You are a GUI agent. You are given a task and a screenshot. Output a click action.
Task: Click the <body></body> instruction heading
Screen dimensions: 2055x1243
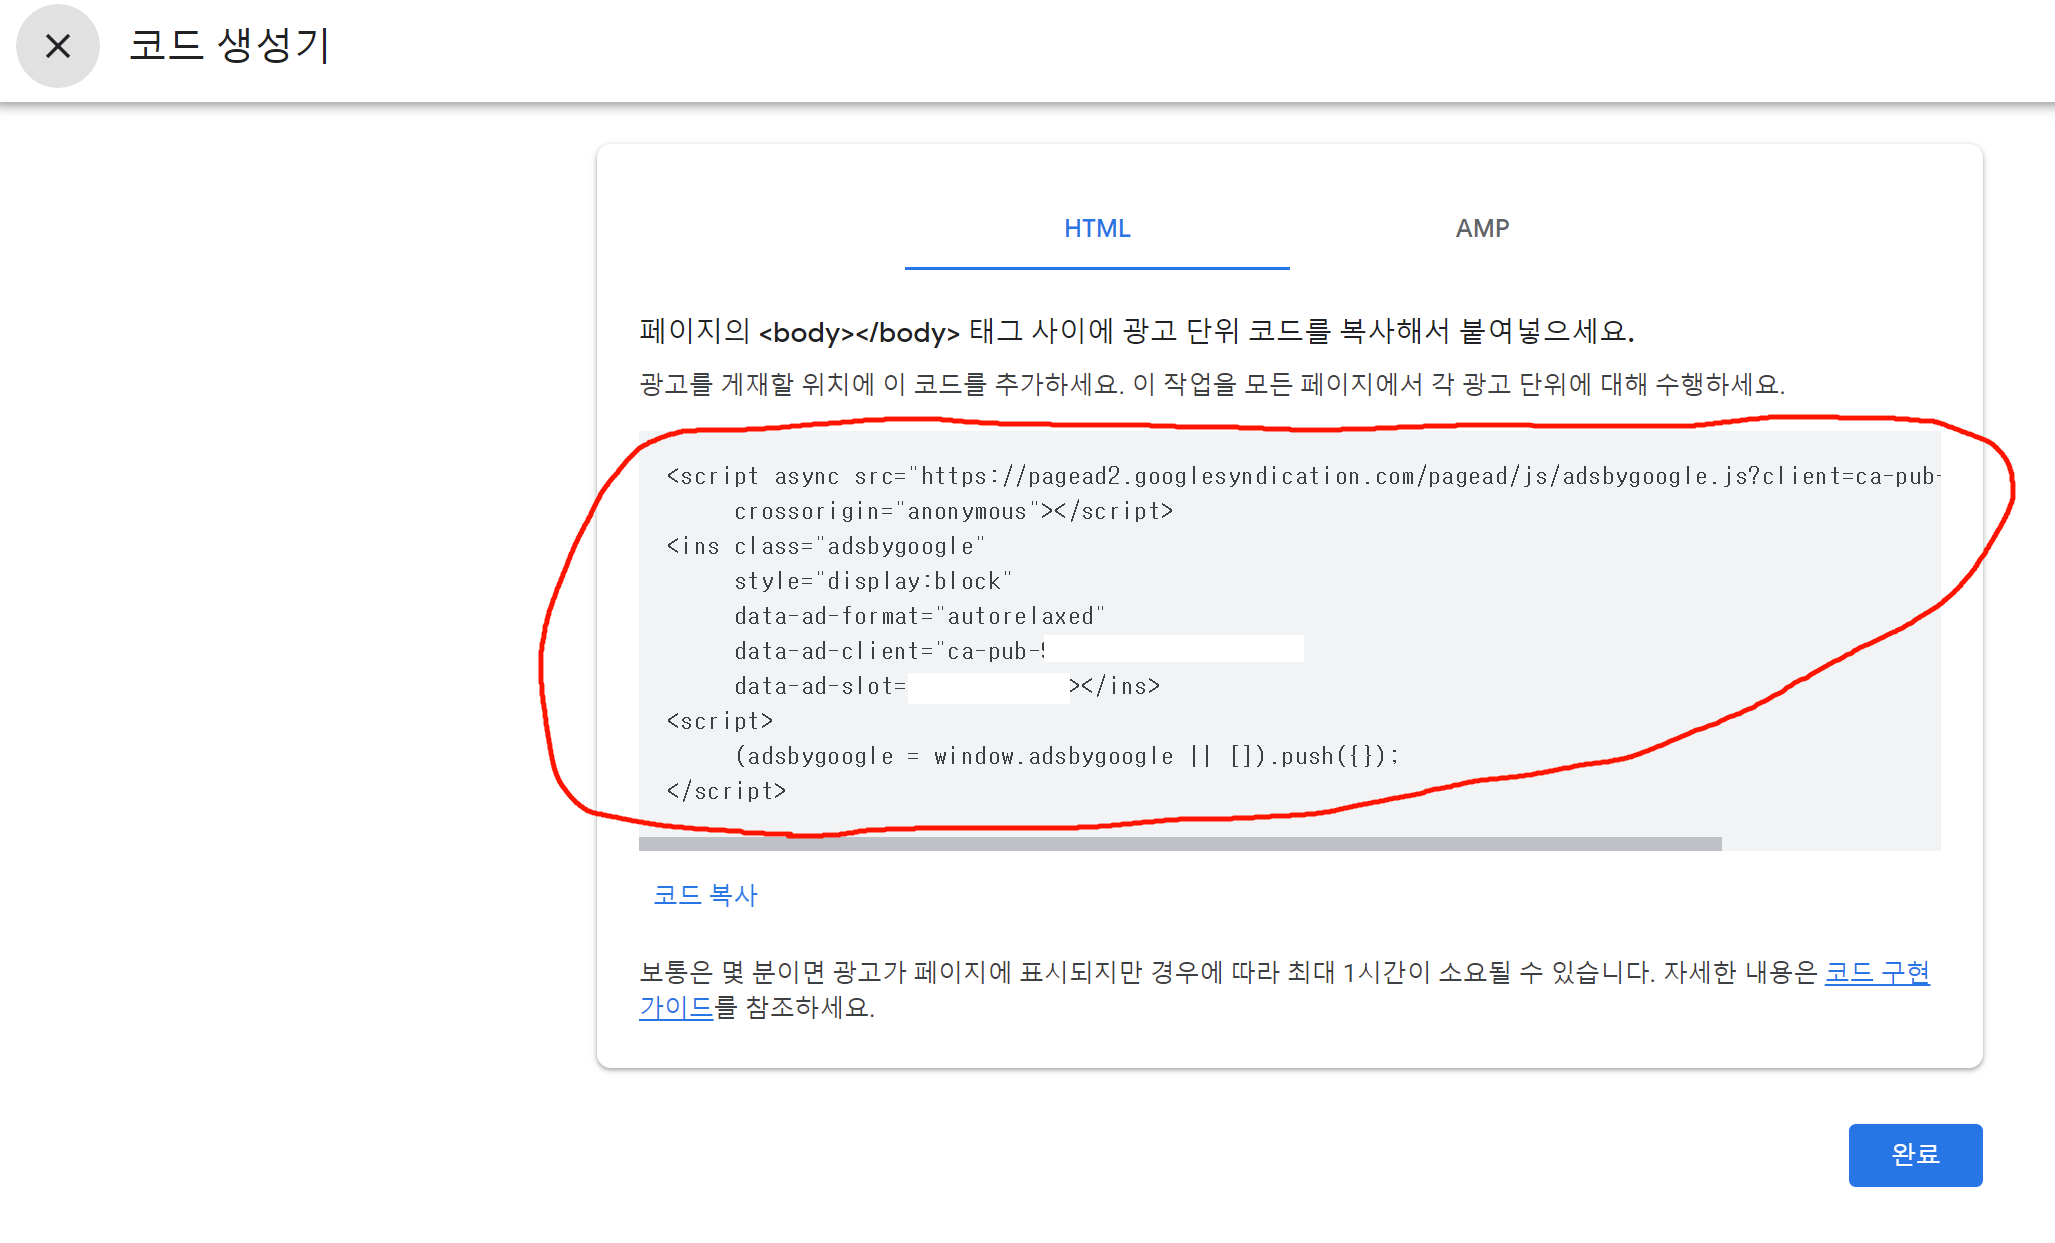point(1137,331)
